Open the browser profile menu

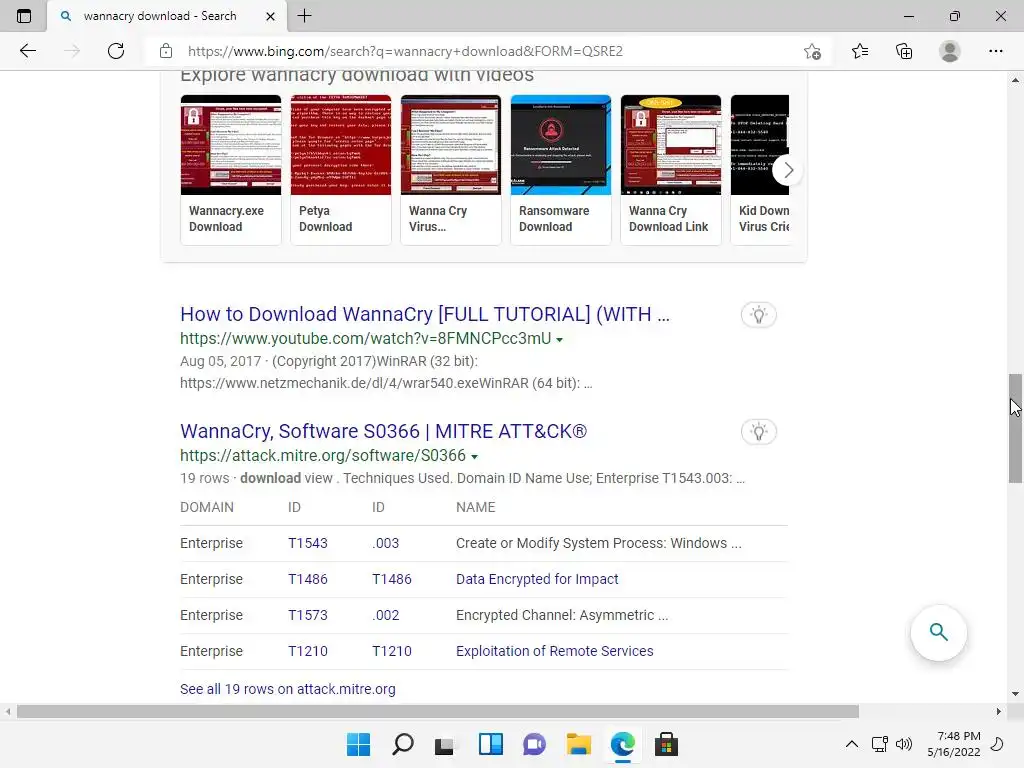pyautogui.click(x=950, y=51)
